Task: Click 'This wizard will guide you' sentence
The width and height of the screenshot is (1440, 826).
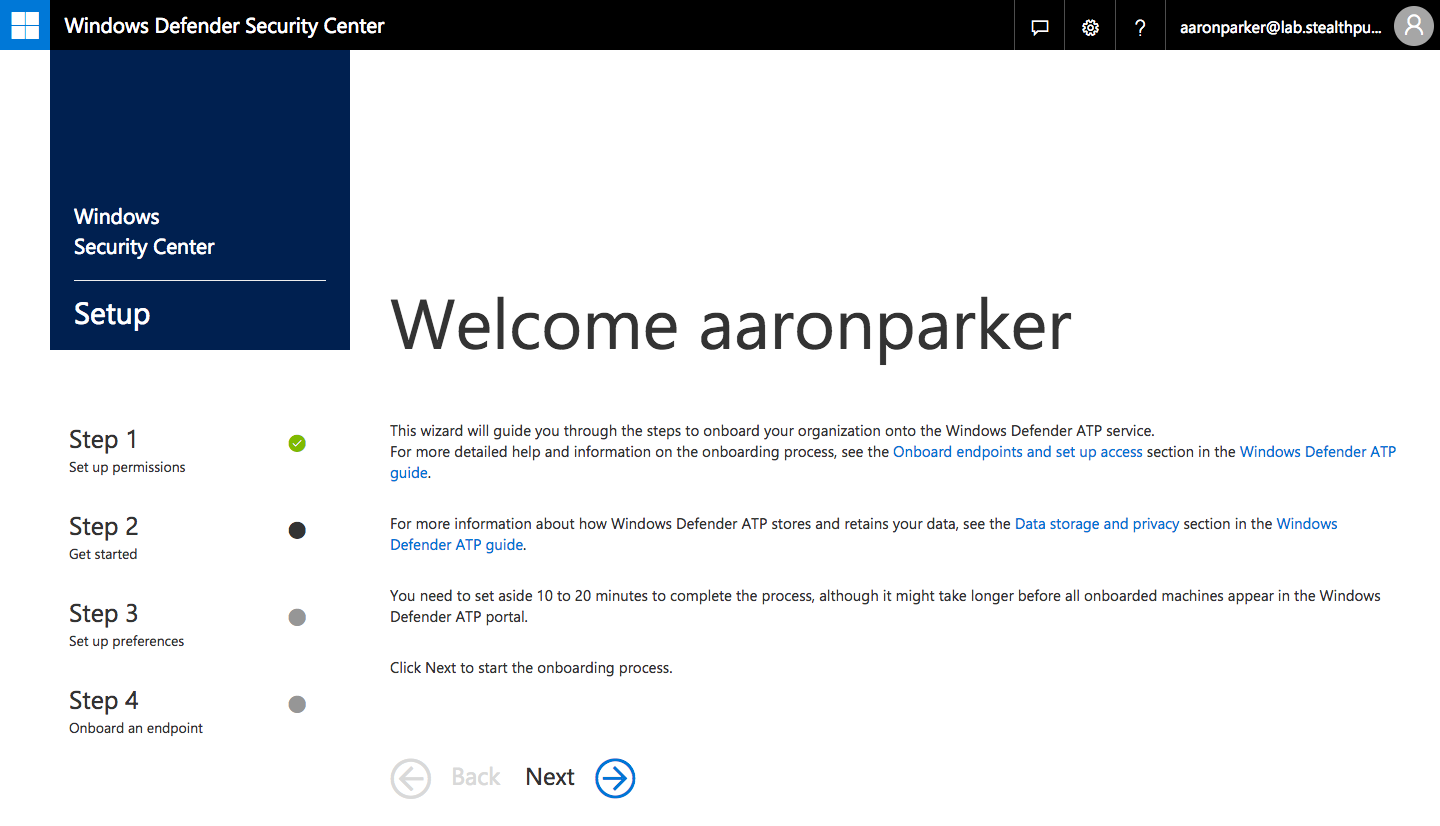Action: click(772, 432)
